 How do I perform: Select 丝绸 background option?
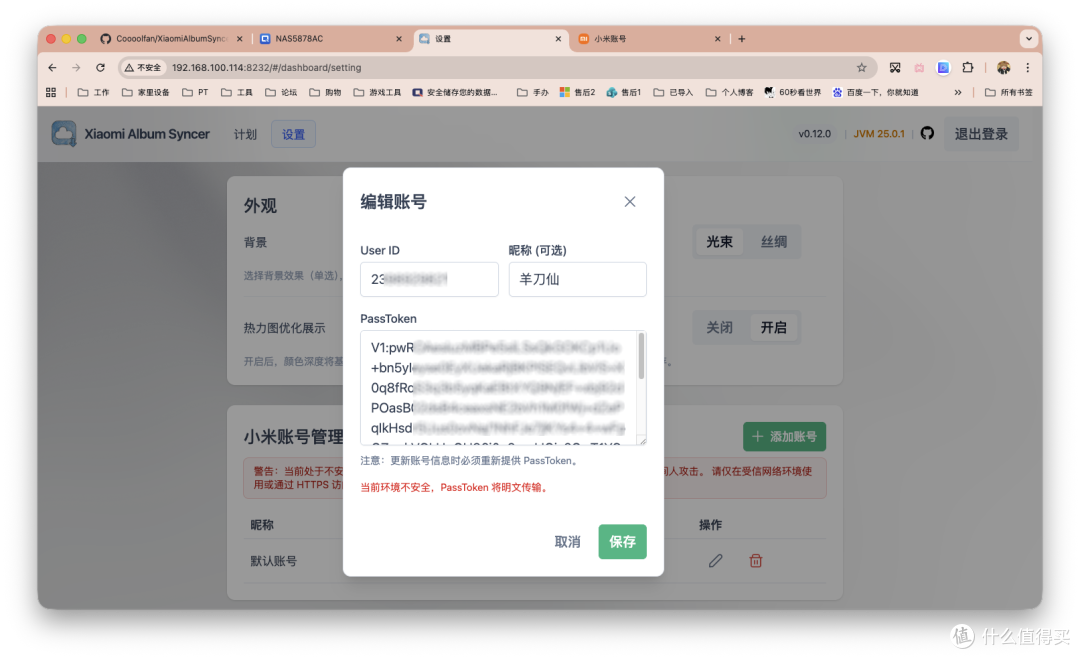tap(773, 242)
